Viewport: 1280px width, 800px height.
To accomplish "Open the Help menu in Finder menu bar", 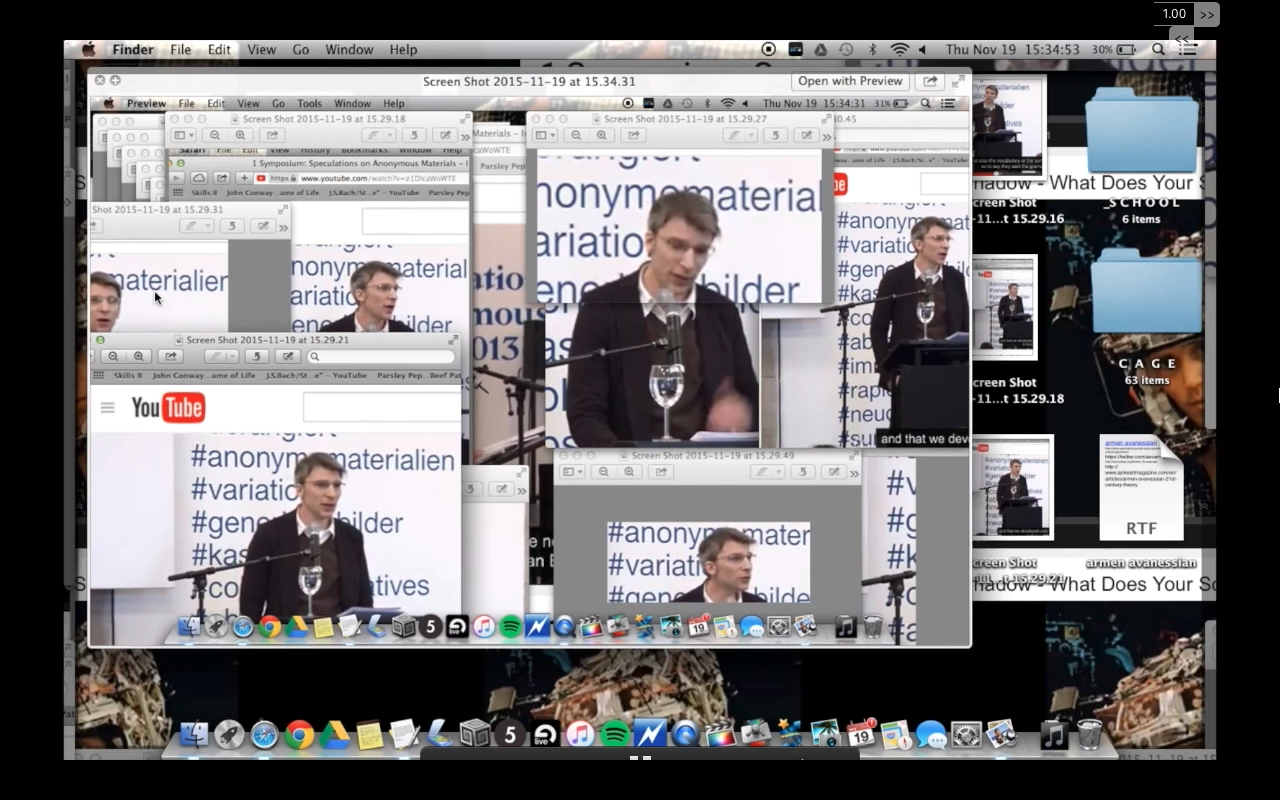I will tap(403, 49).
